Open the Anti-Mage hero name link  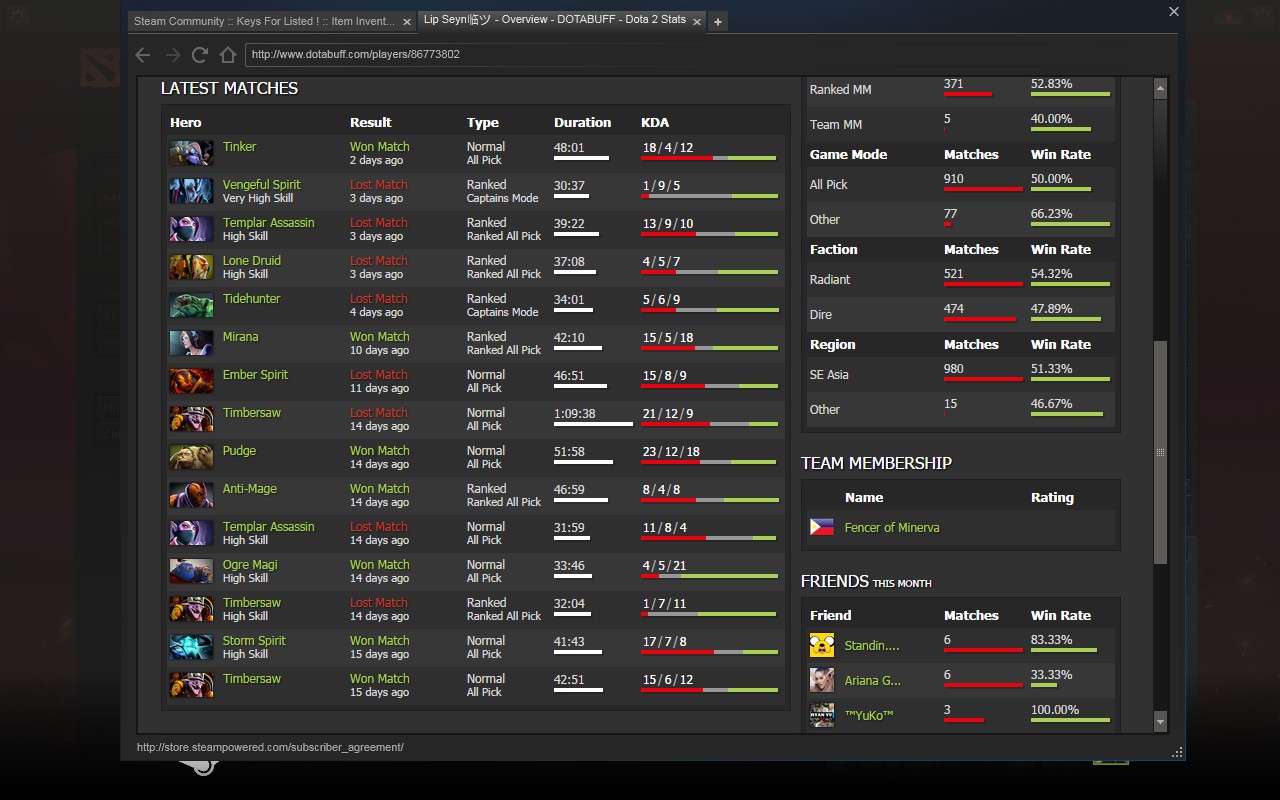pyautogui.click(x=249, y=488)
